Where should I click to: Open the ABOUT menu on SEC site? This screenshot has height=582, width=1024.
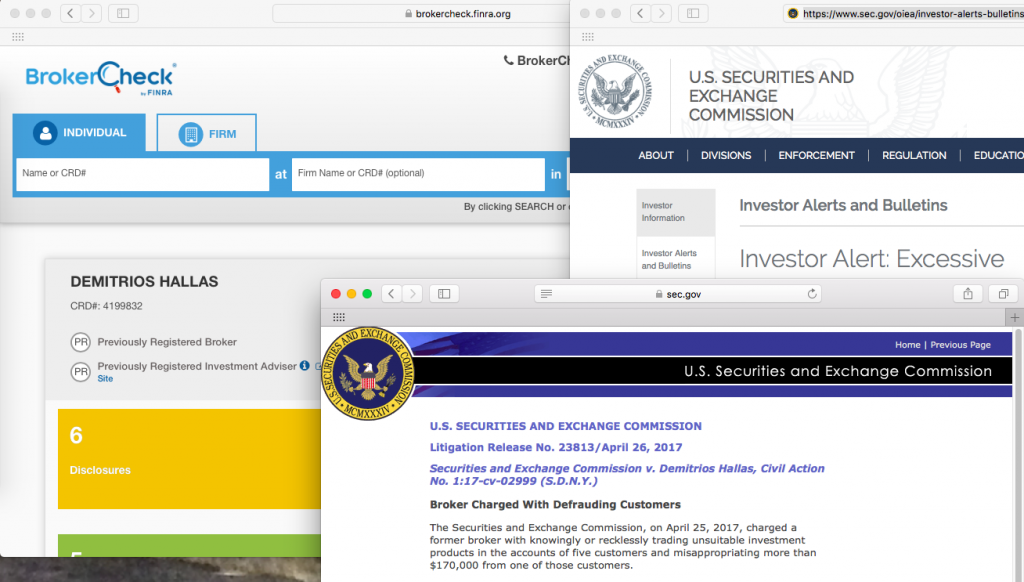click(656, 155)
